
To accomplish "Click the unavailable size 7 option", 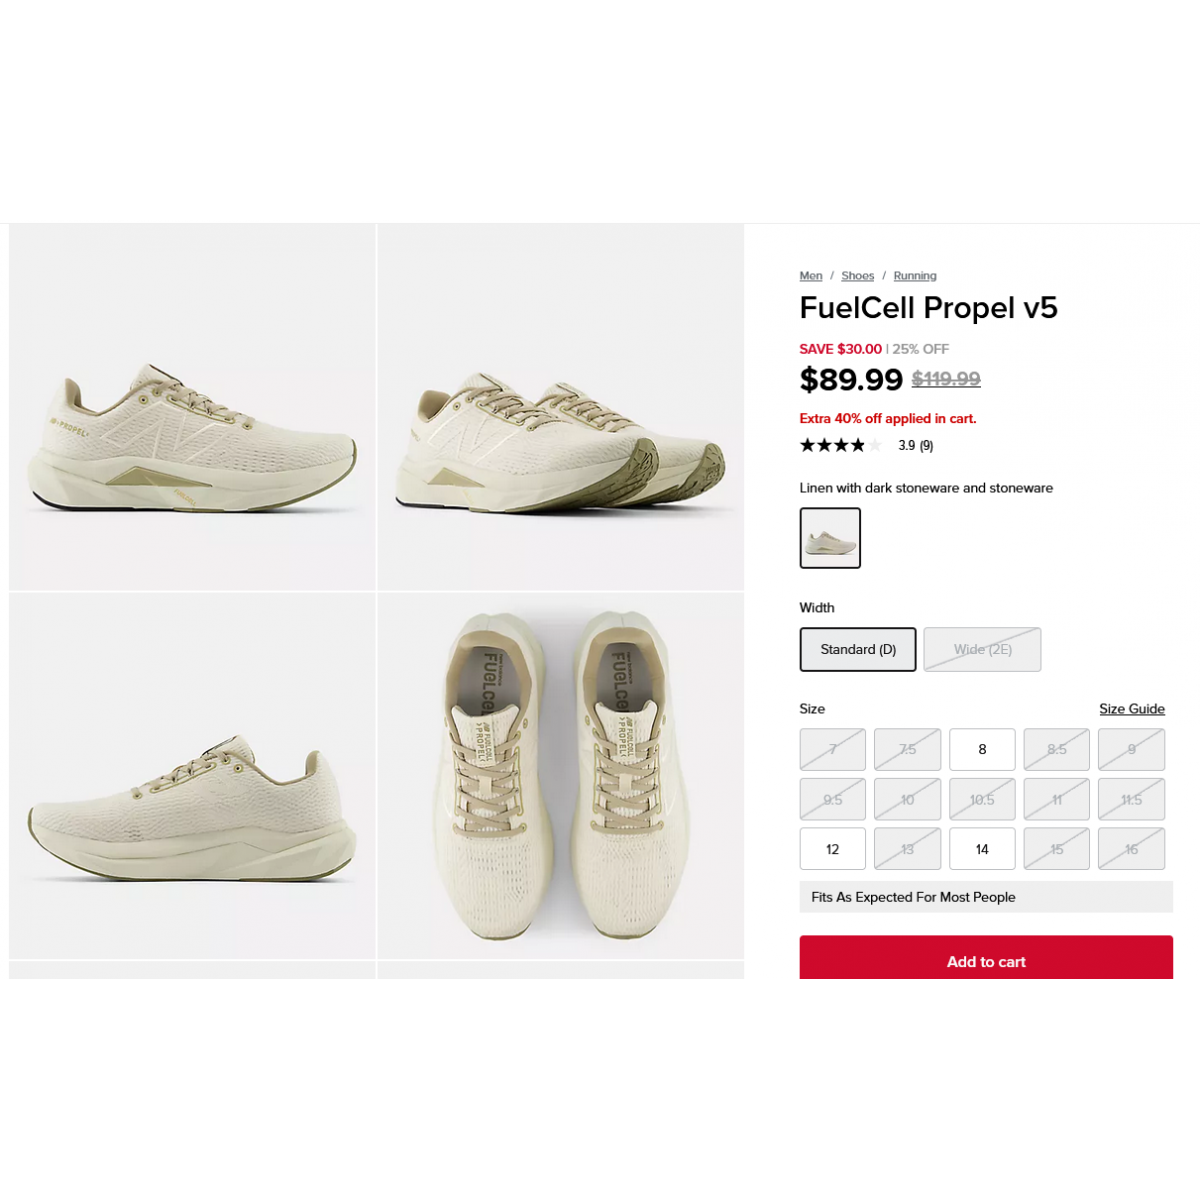I will click(833, 749).
